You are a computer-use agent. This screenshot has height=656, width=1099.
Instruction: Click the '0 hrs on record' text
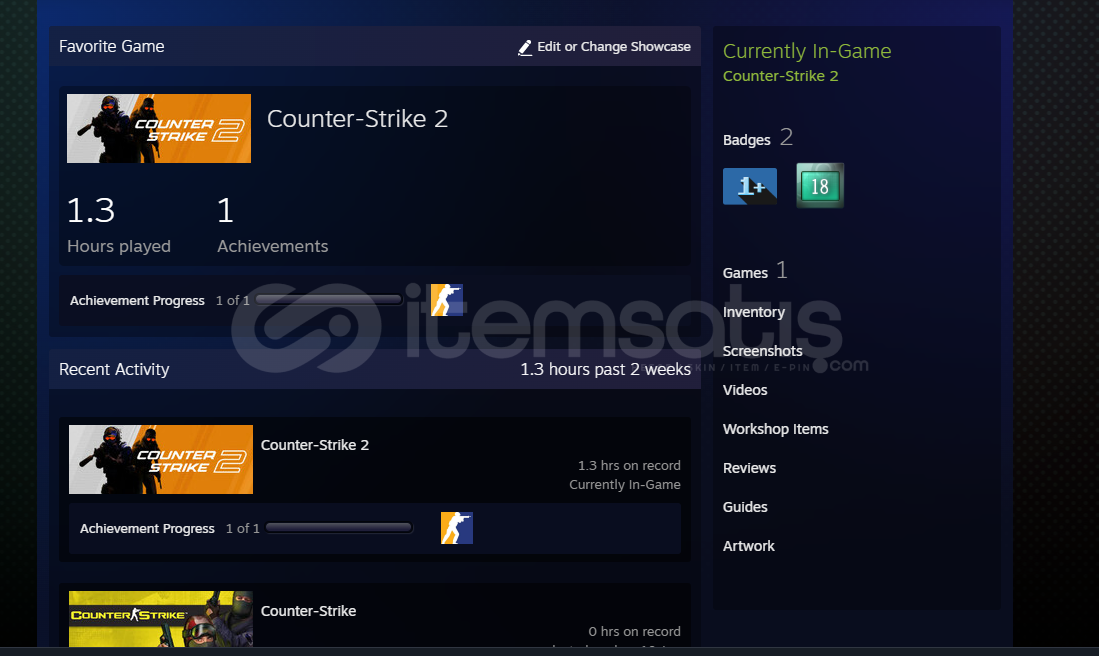click(634, 631)
